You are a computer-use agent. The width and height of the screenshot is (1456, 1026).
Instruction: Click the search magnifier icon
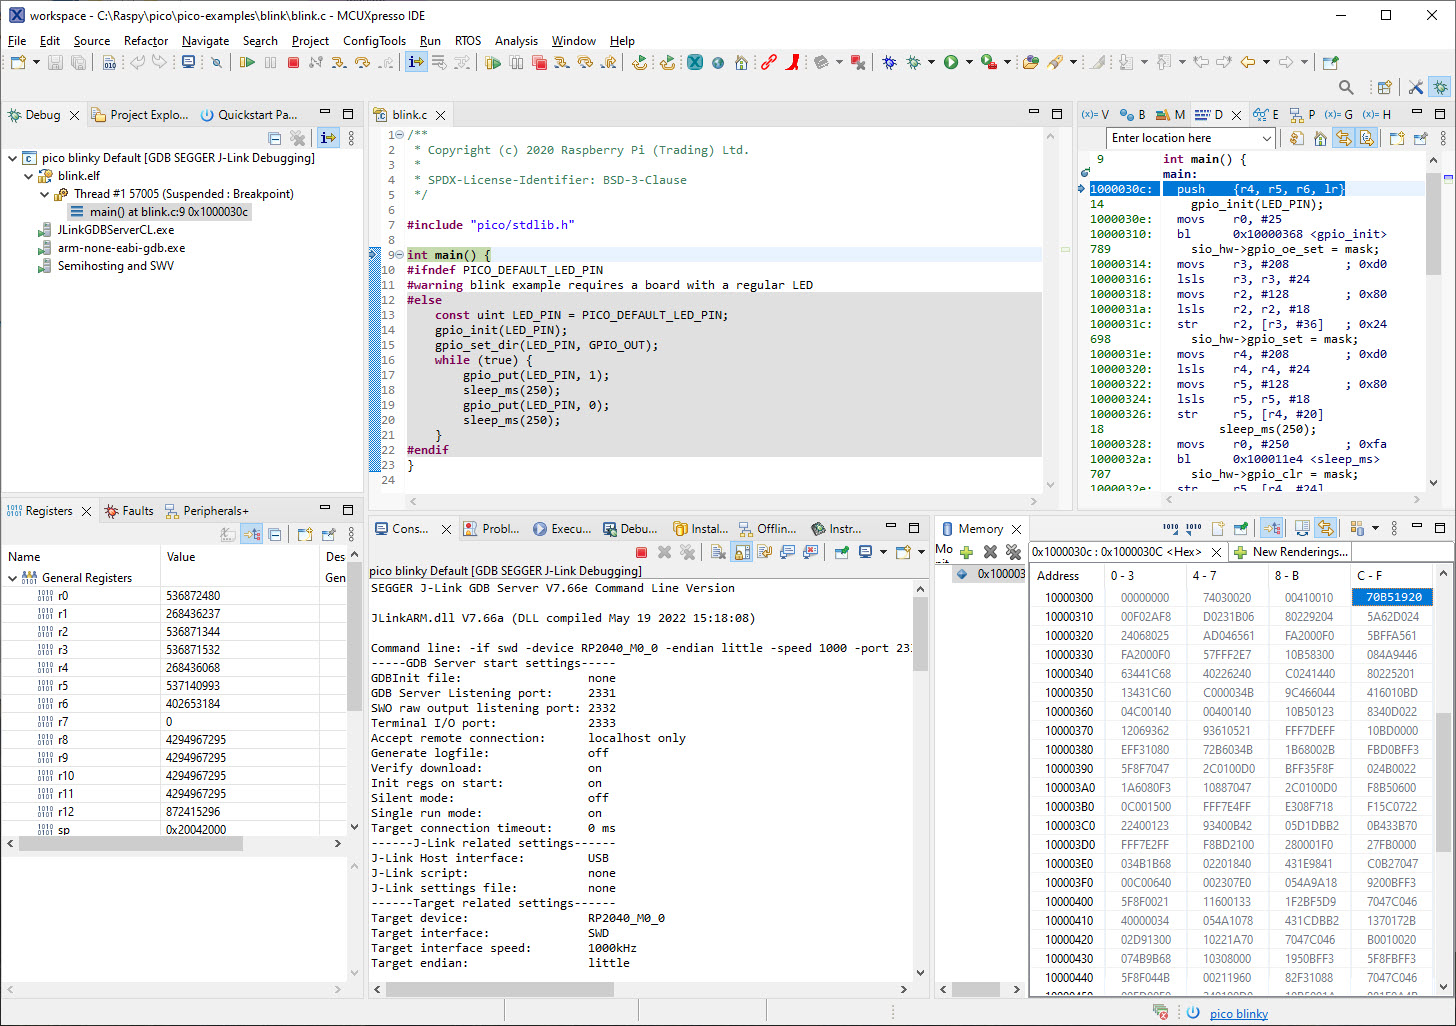point(1346,88)
